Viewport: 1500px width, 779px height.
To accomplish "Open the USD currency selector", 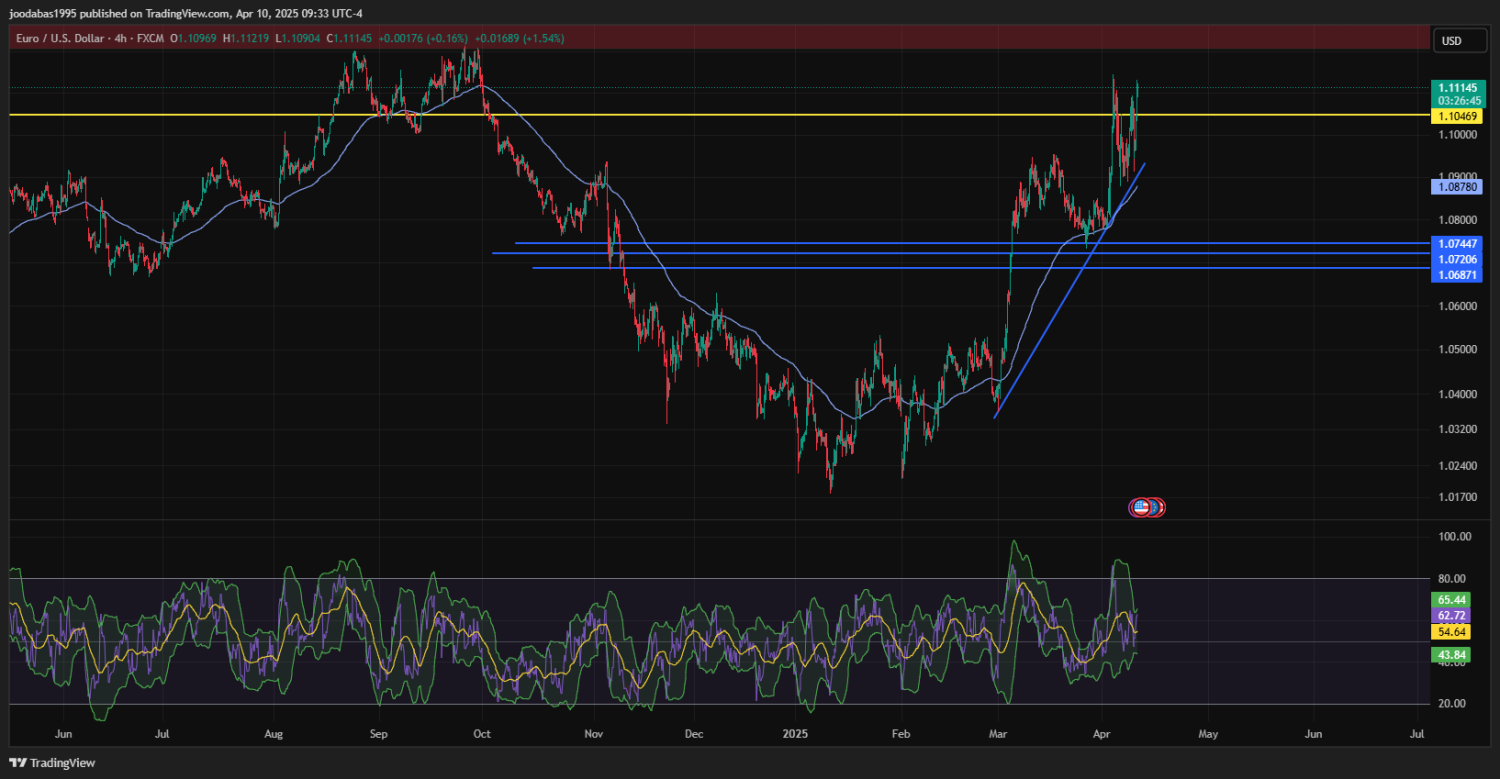I will (x=1450, y=41).
